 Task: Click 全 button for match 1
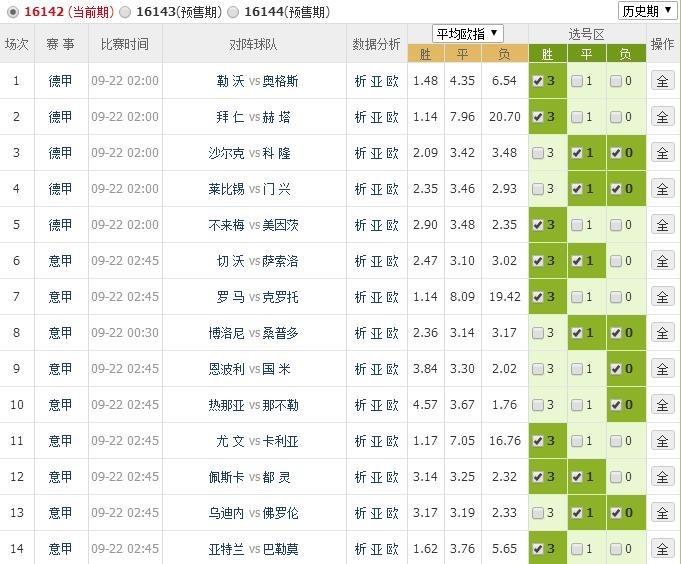[662, 81]
